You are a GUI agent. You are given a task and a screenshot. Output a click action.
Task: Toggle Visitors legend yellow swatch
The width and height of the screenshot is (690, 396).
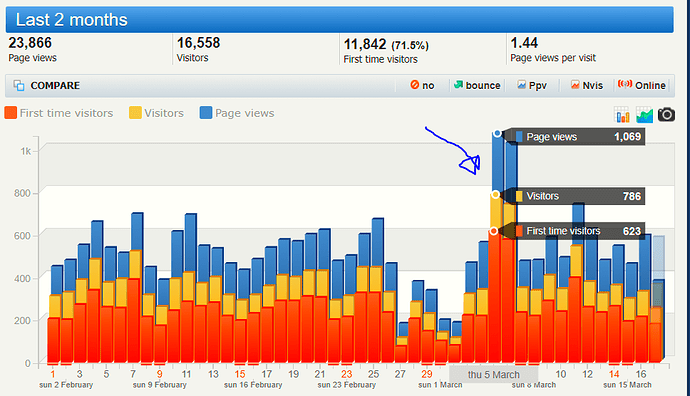tap(135, 113)
